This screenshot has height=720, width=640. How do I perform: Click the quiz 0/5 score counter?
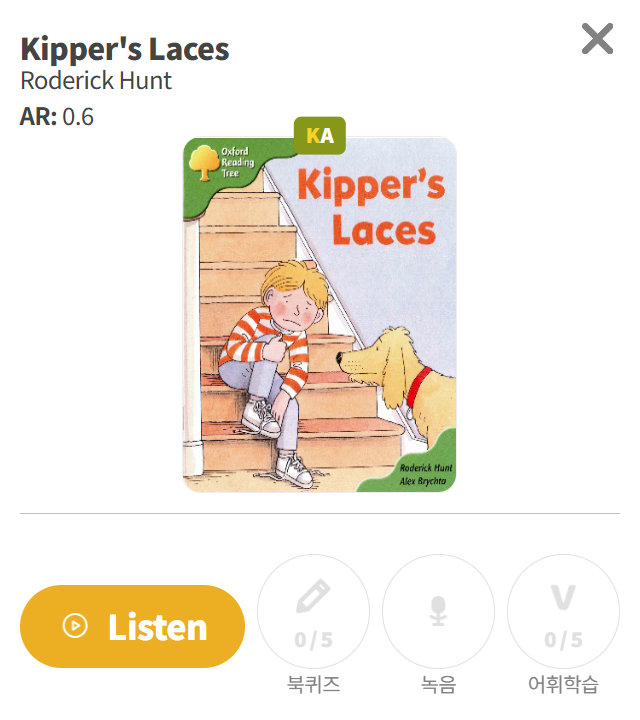click(x=313, y=640)
